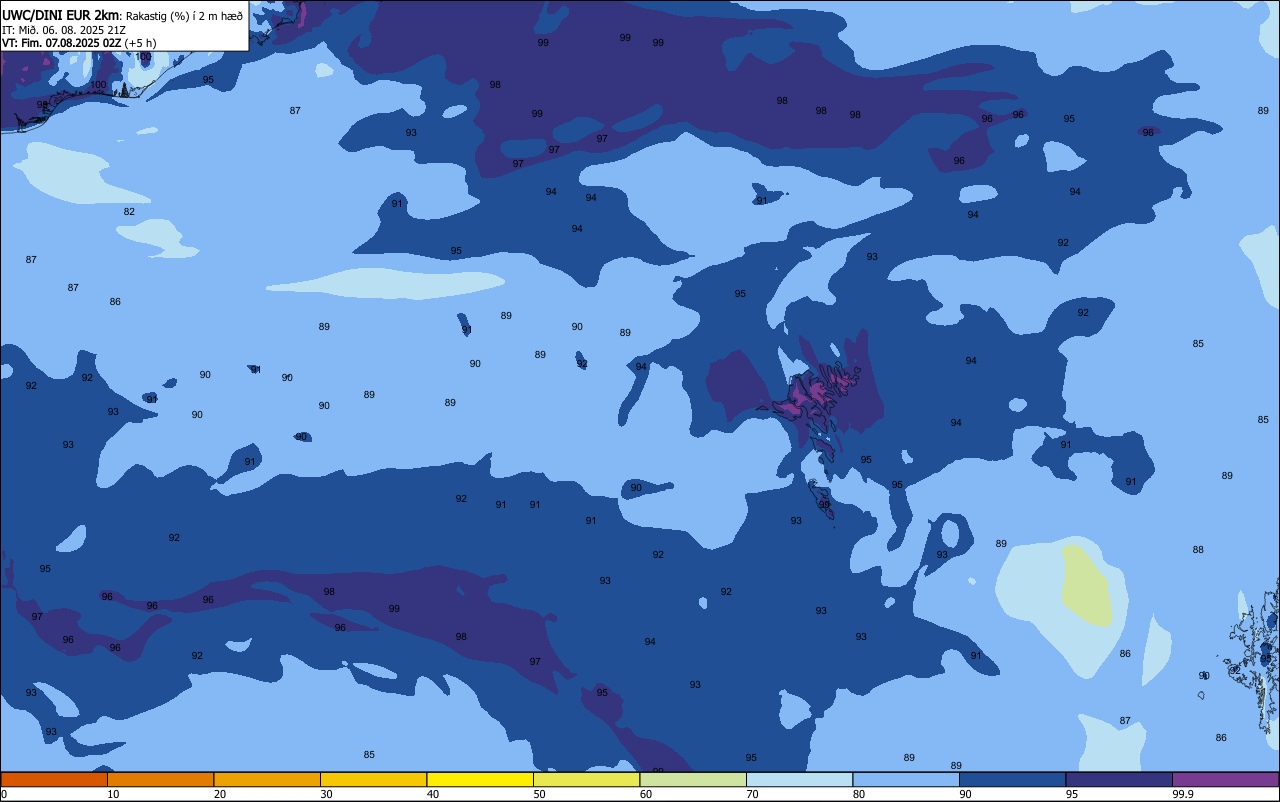The height and width of the screenshot is (802, 1280).
Task: Click the '70' tick label on the color bar
Action: [x=752, y=794]
